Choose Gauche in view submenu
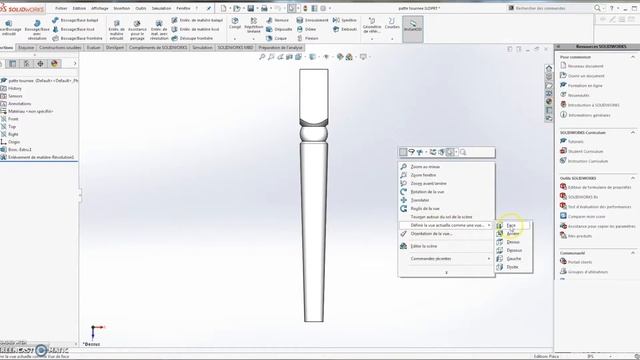The height and width of the screenshot is (360, 640). [x=513, y=259]
